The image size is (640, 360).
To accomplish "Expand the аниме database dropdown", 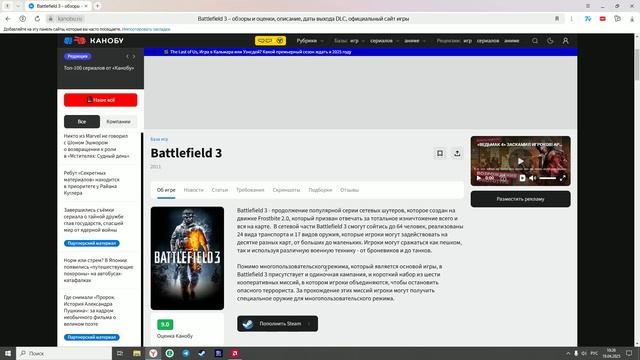I will point(415,41).
